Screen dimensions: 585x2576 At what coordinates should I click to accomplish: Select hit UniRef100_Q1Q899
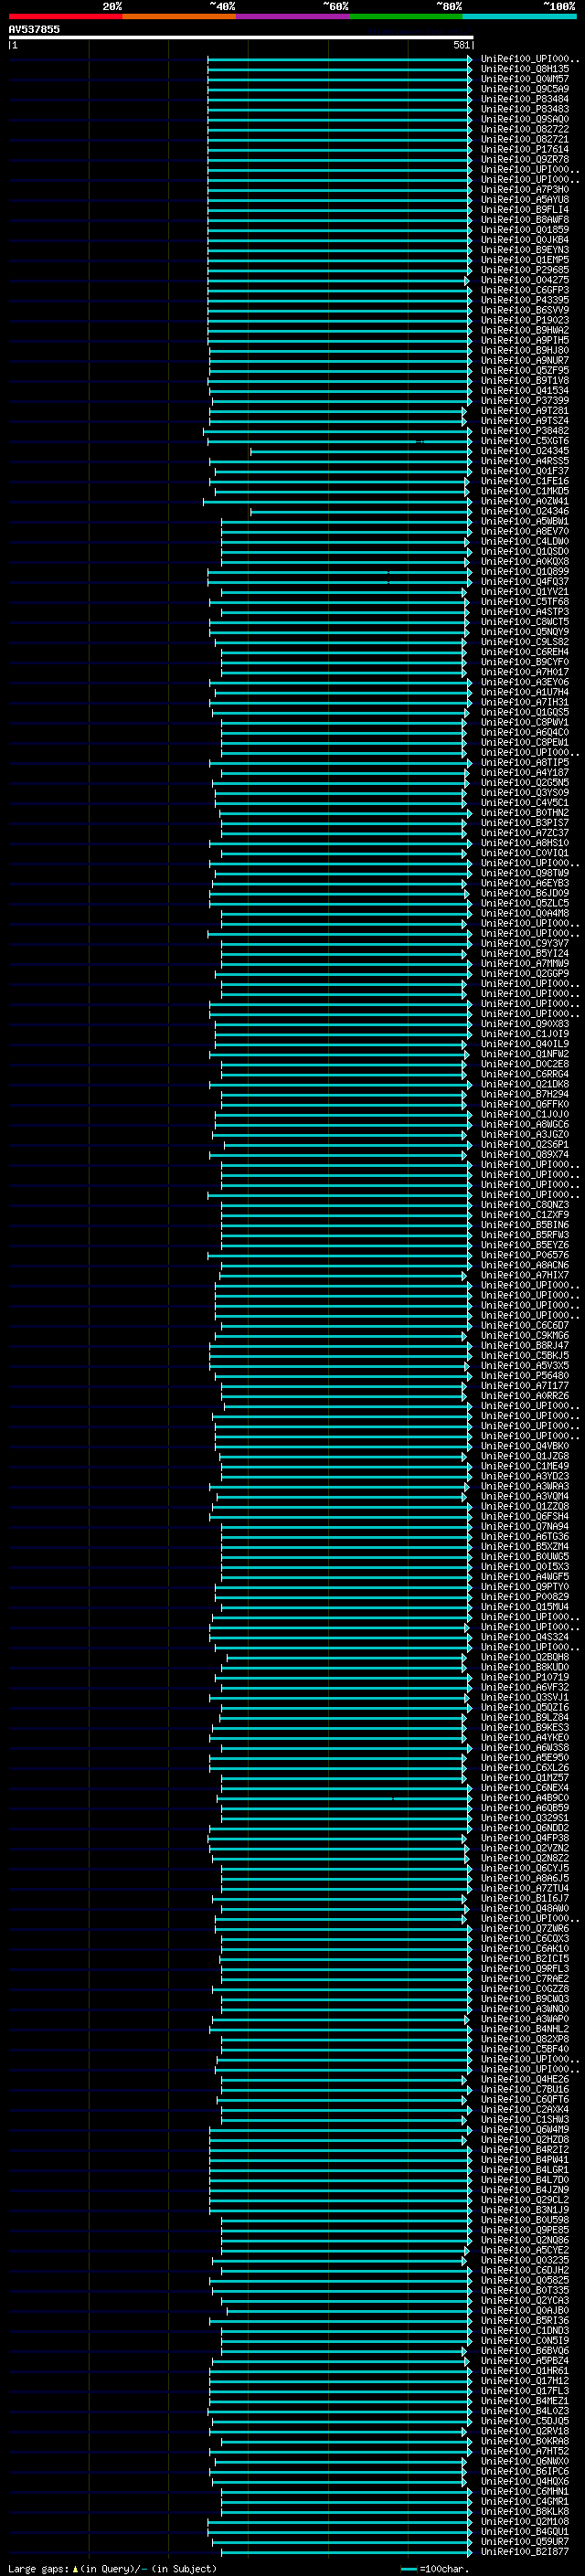524,572
